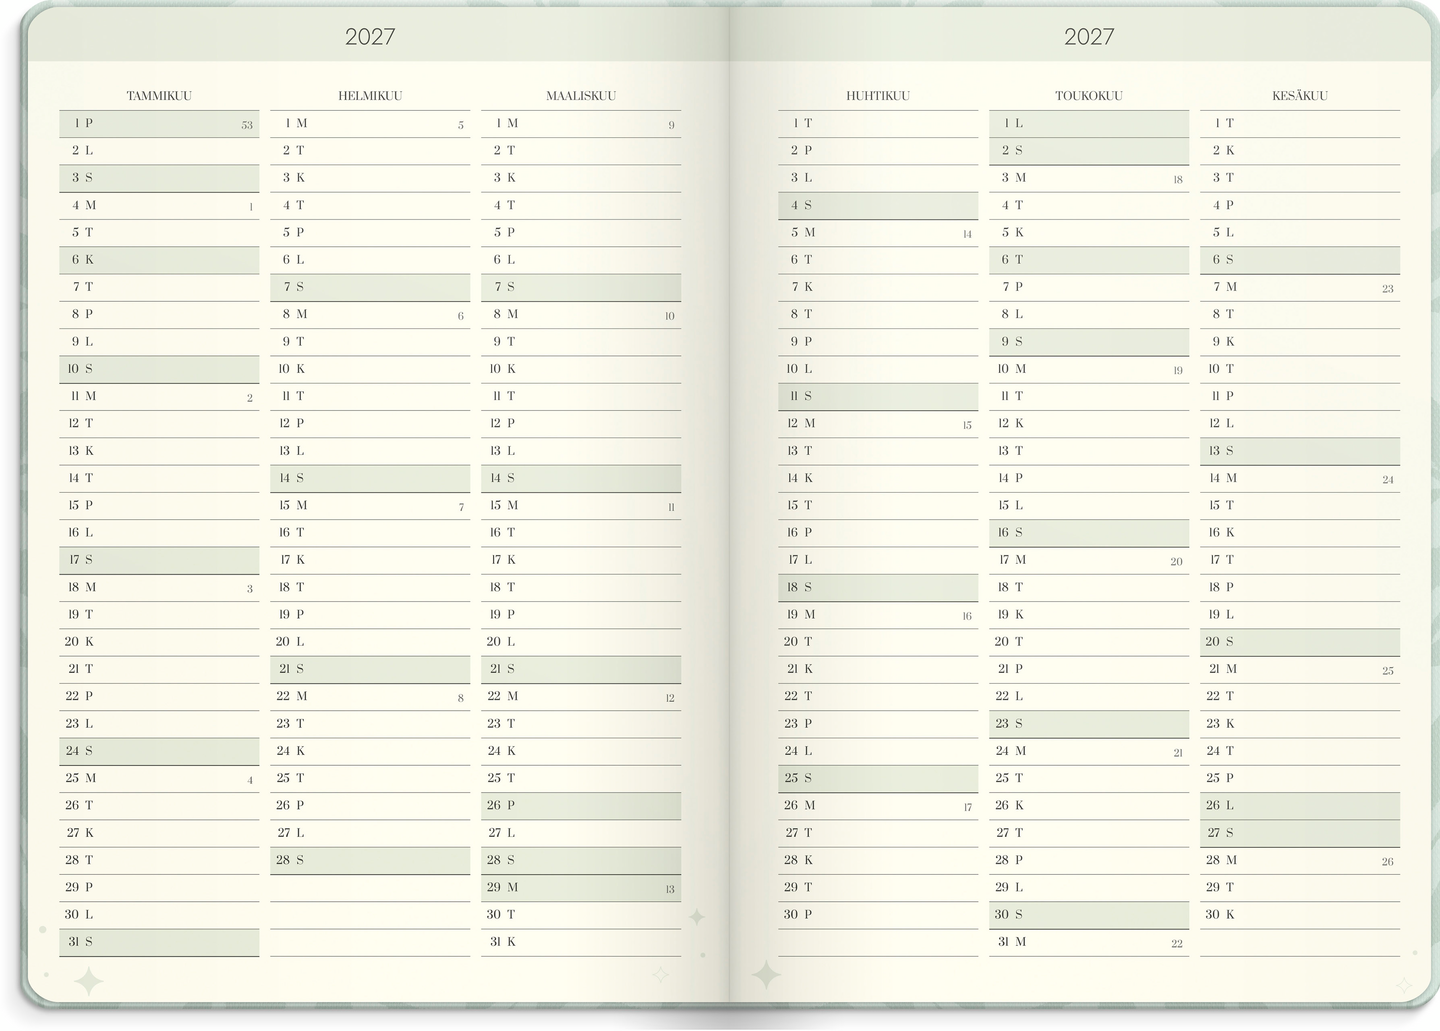Pick the 17 S row in Tammikuu
1440x1031 pixels.
coord(159,560)
